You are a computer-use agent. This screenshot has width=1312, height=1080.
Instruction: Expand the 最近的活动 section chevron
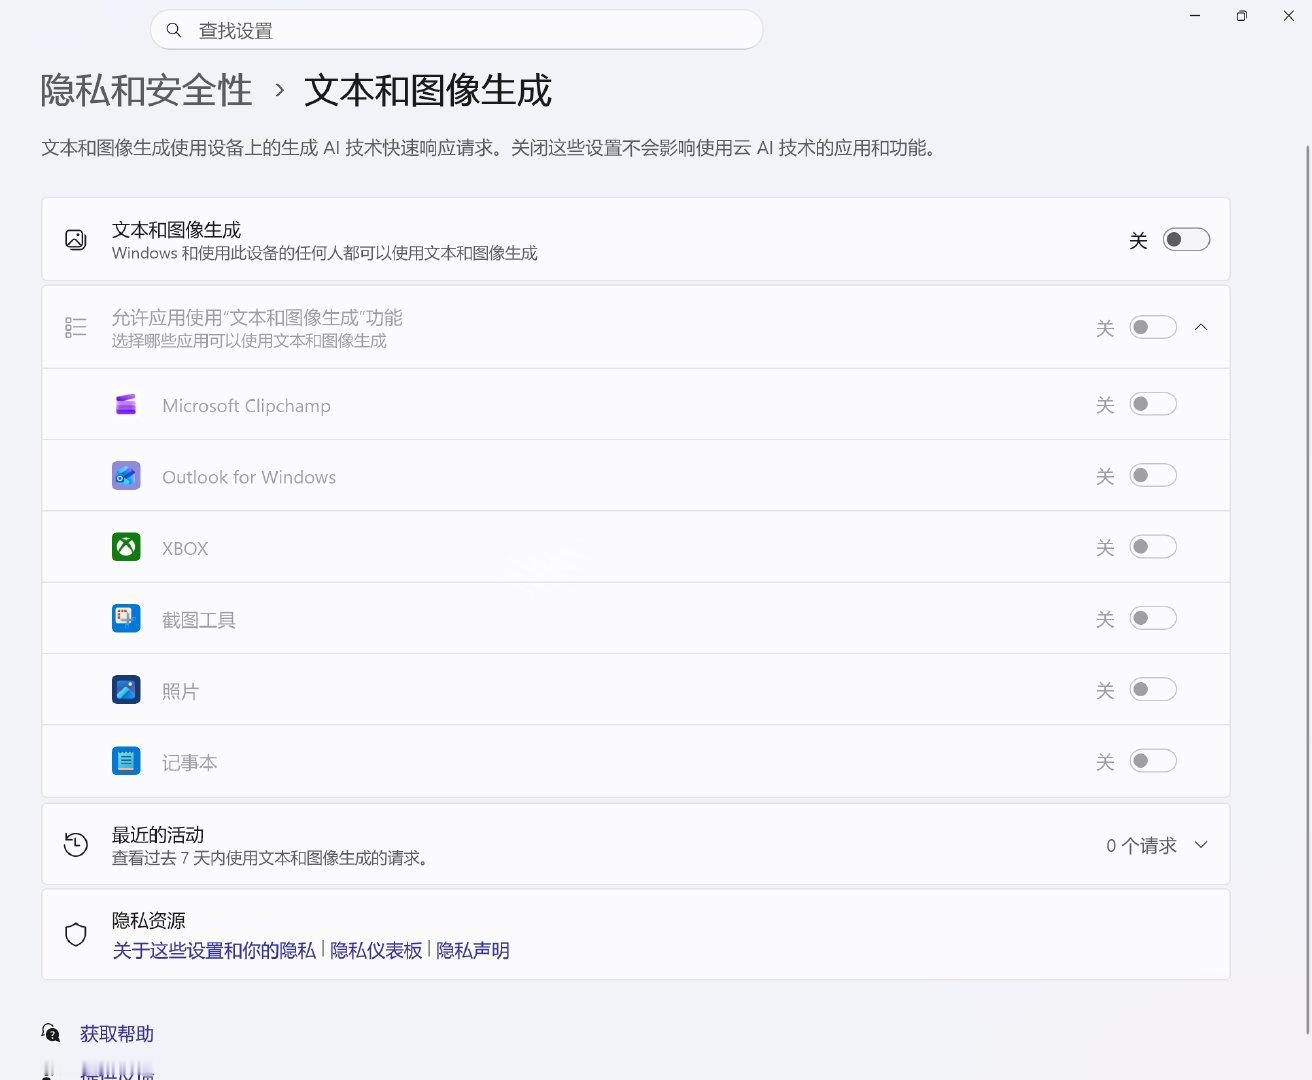[1201, 845]
